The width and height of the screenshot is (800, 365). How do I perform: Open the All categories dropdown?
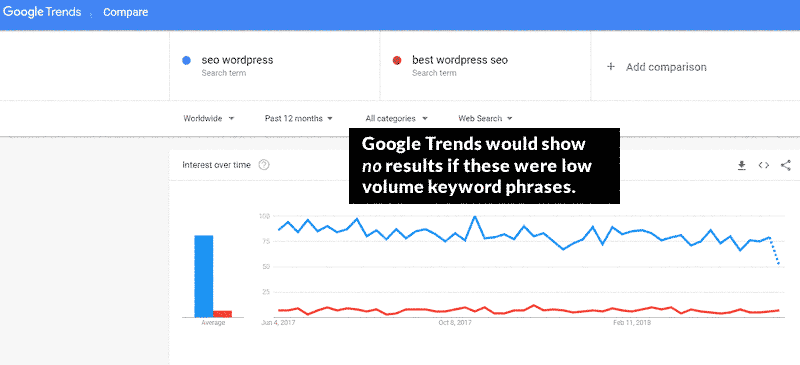tap(396, 118)
